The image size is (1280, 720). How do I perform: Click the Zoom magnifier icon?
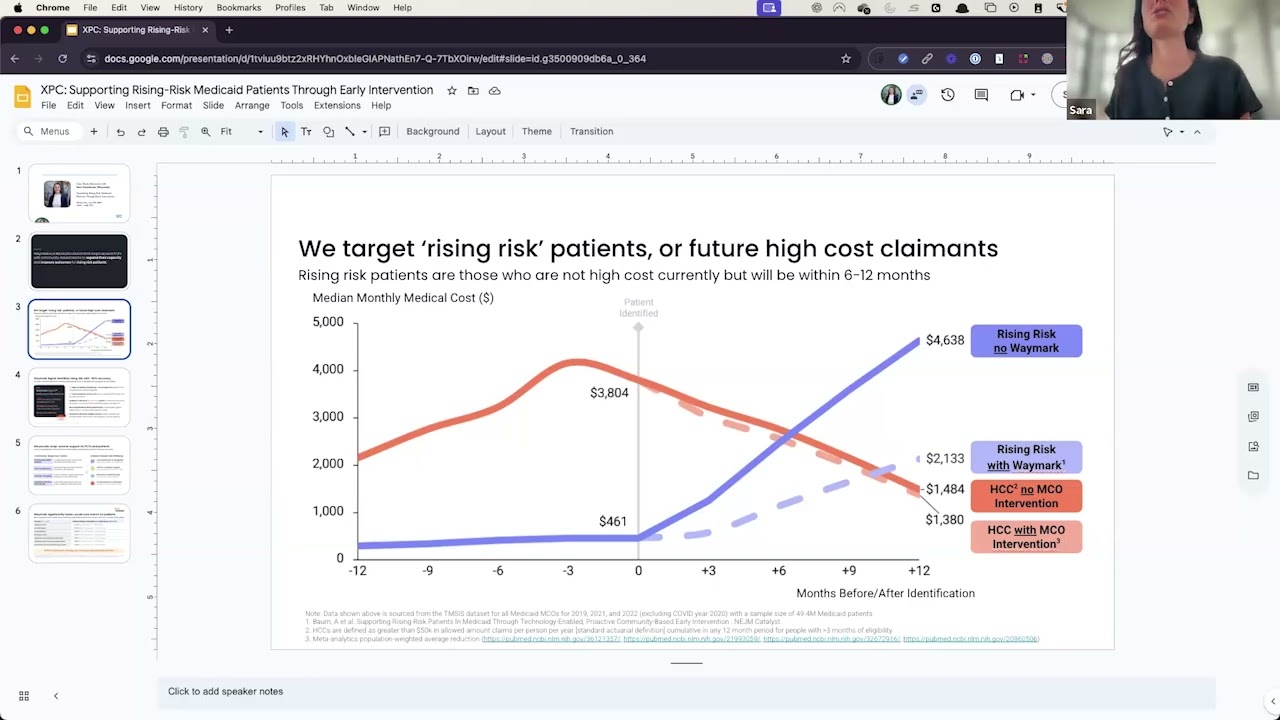point(205,132)
